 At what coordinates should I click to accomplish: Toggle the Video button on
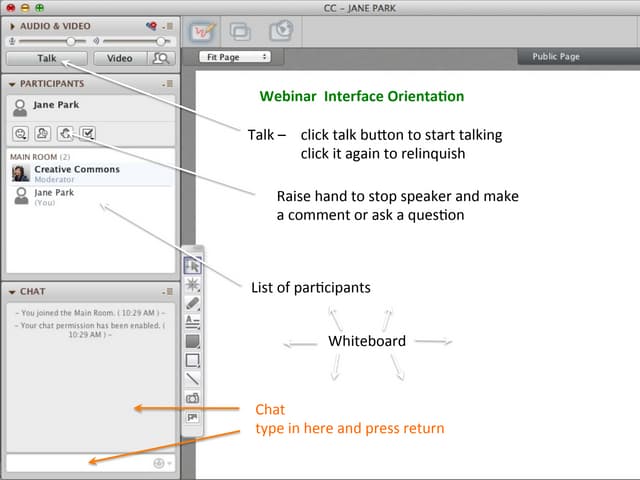(x=119, y=58)
